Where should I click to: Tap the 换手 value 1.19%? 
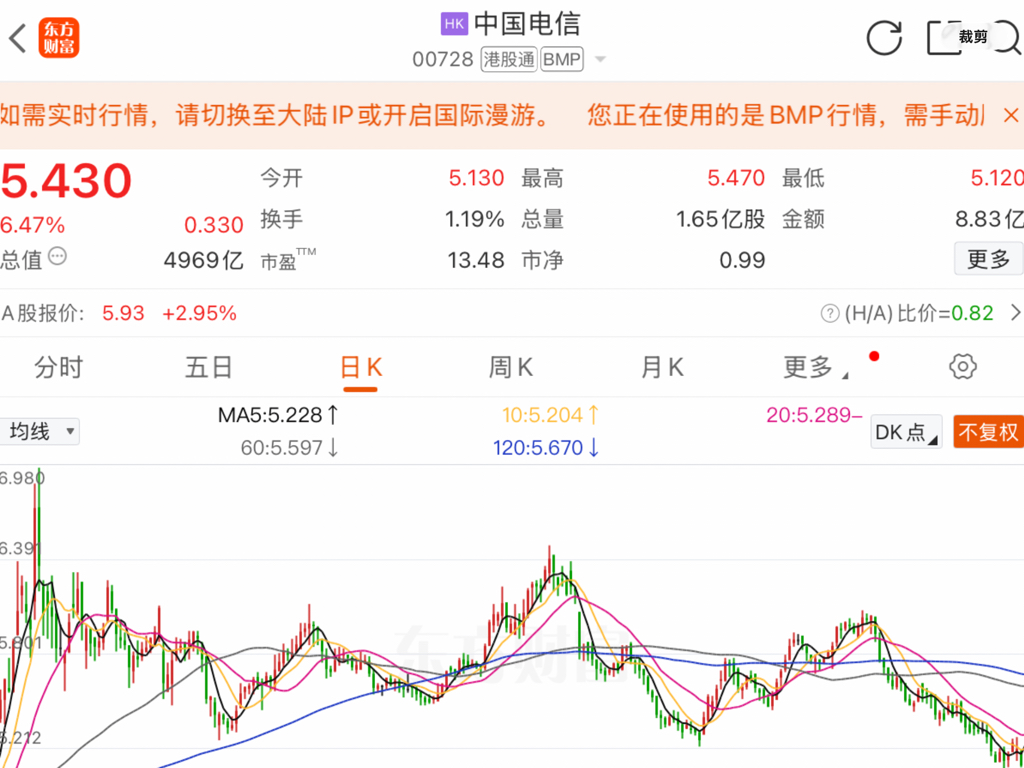click(x=475, y=219)
